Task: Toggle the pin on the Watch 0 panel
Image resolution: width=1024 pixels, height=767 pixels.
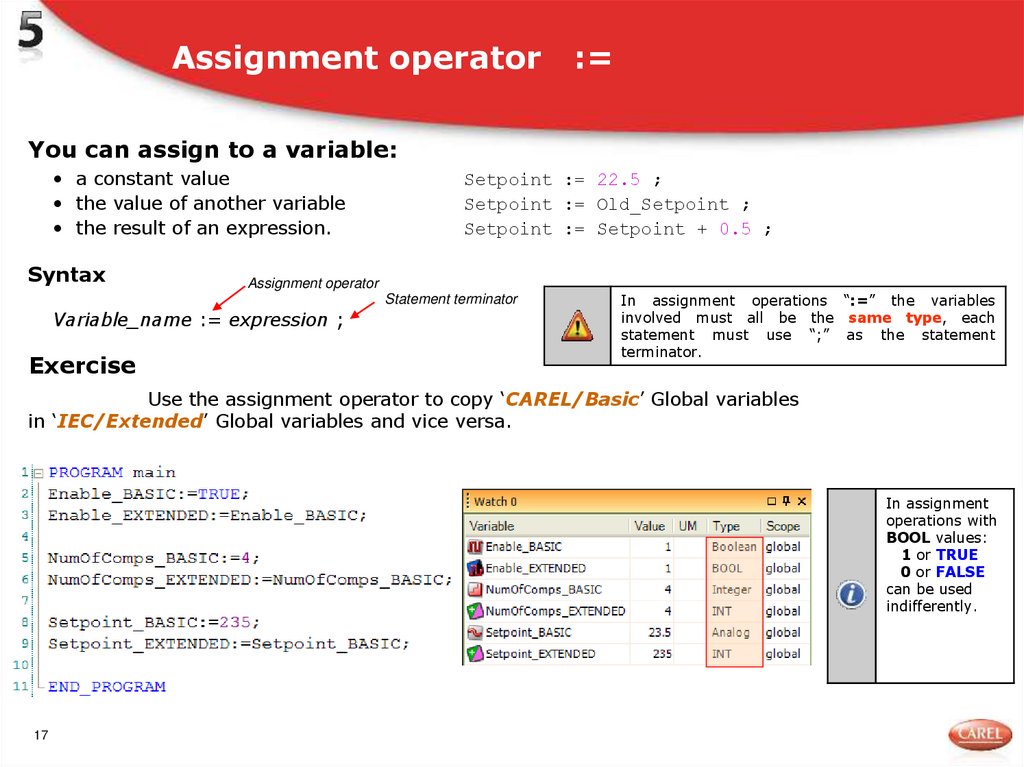Action: tap(786, 501)
